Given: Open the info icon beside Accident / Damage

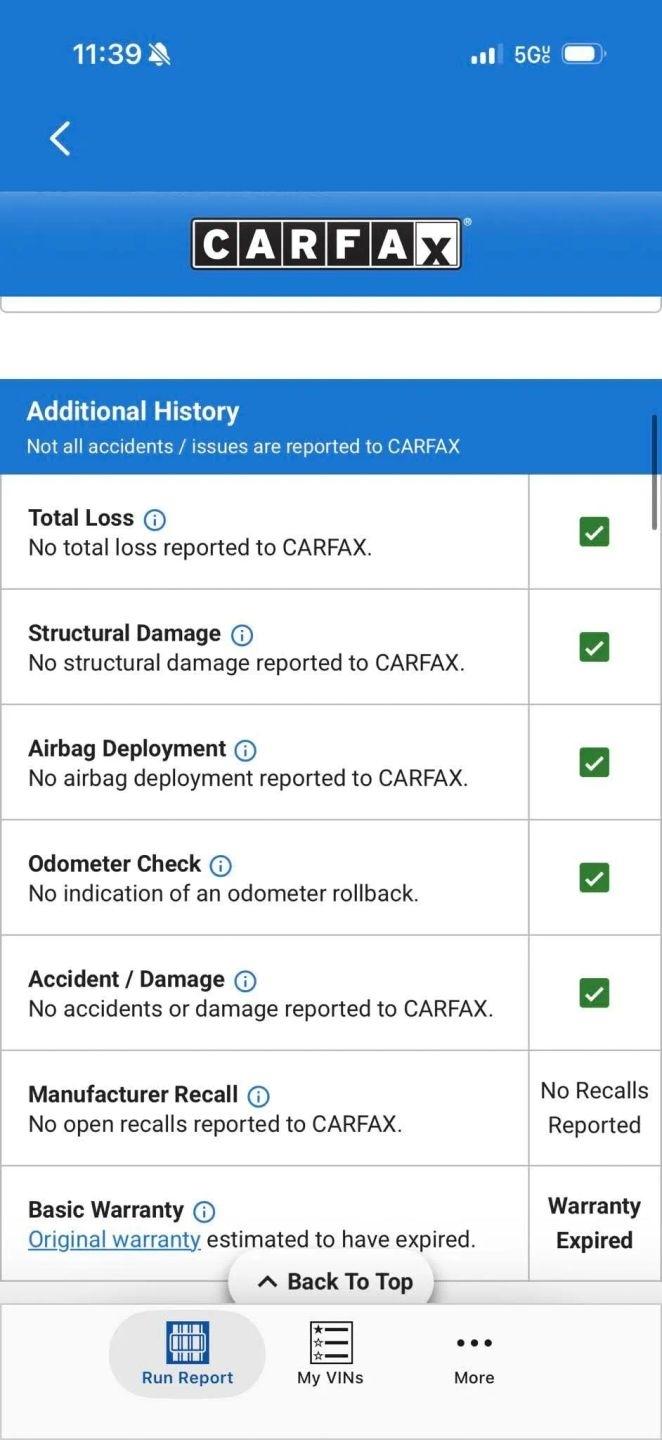Looking at the screenshot, I should click(245, 980).
